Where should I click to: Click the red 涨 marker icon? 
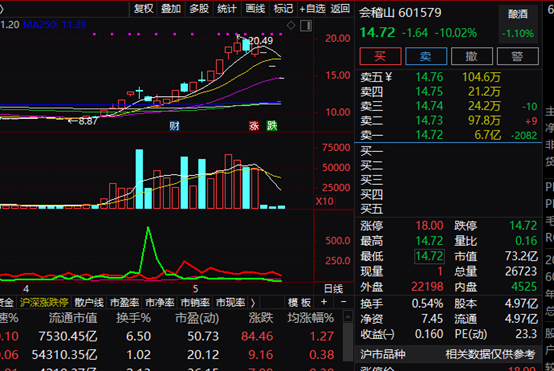(254, 125)
